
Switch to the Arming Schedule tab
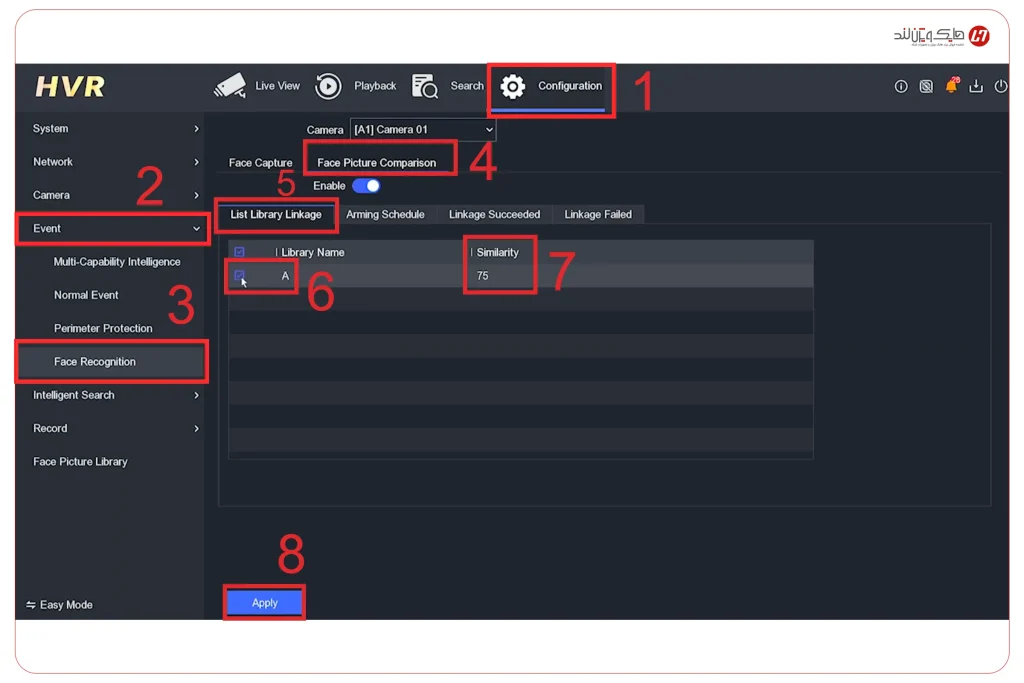click(x=385, y=214)
